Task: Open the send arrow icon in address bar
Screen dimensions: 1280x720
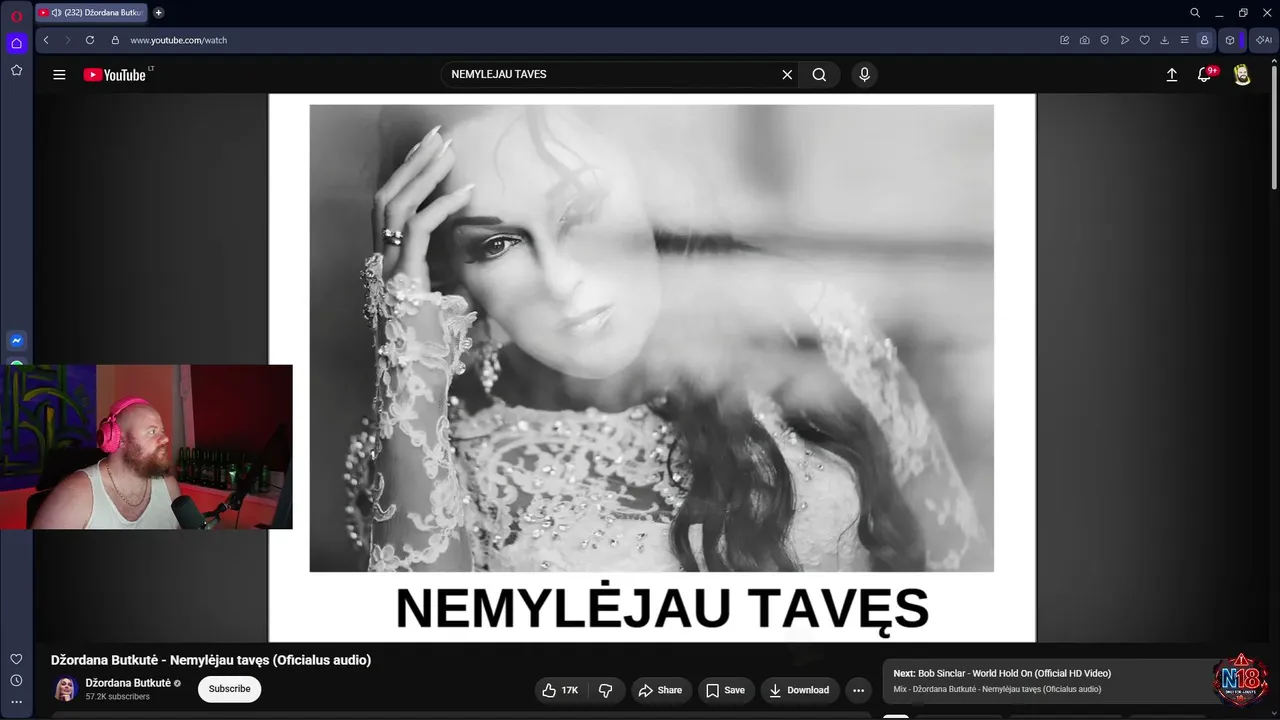Action: coord(1124,40)
